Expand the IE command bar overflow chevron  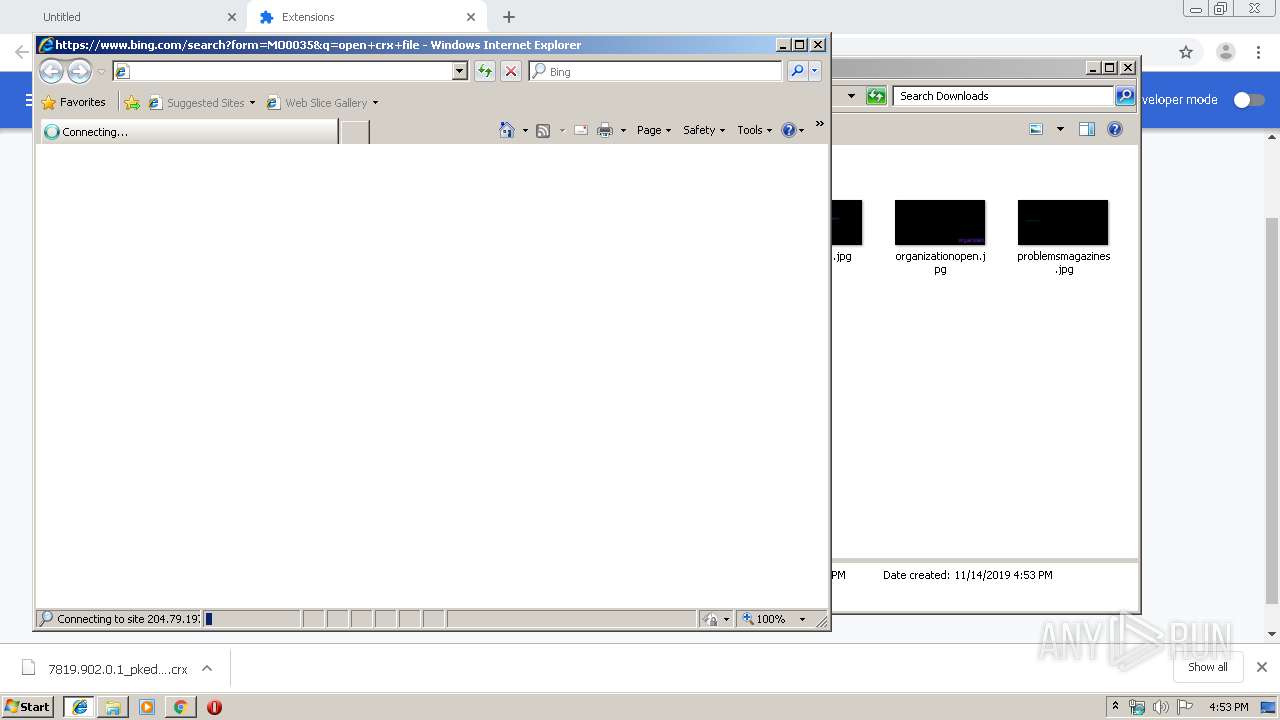coord(820,124)
